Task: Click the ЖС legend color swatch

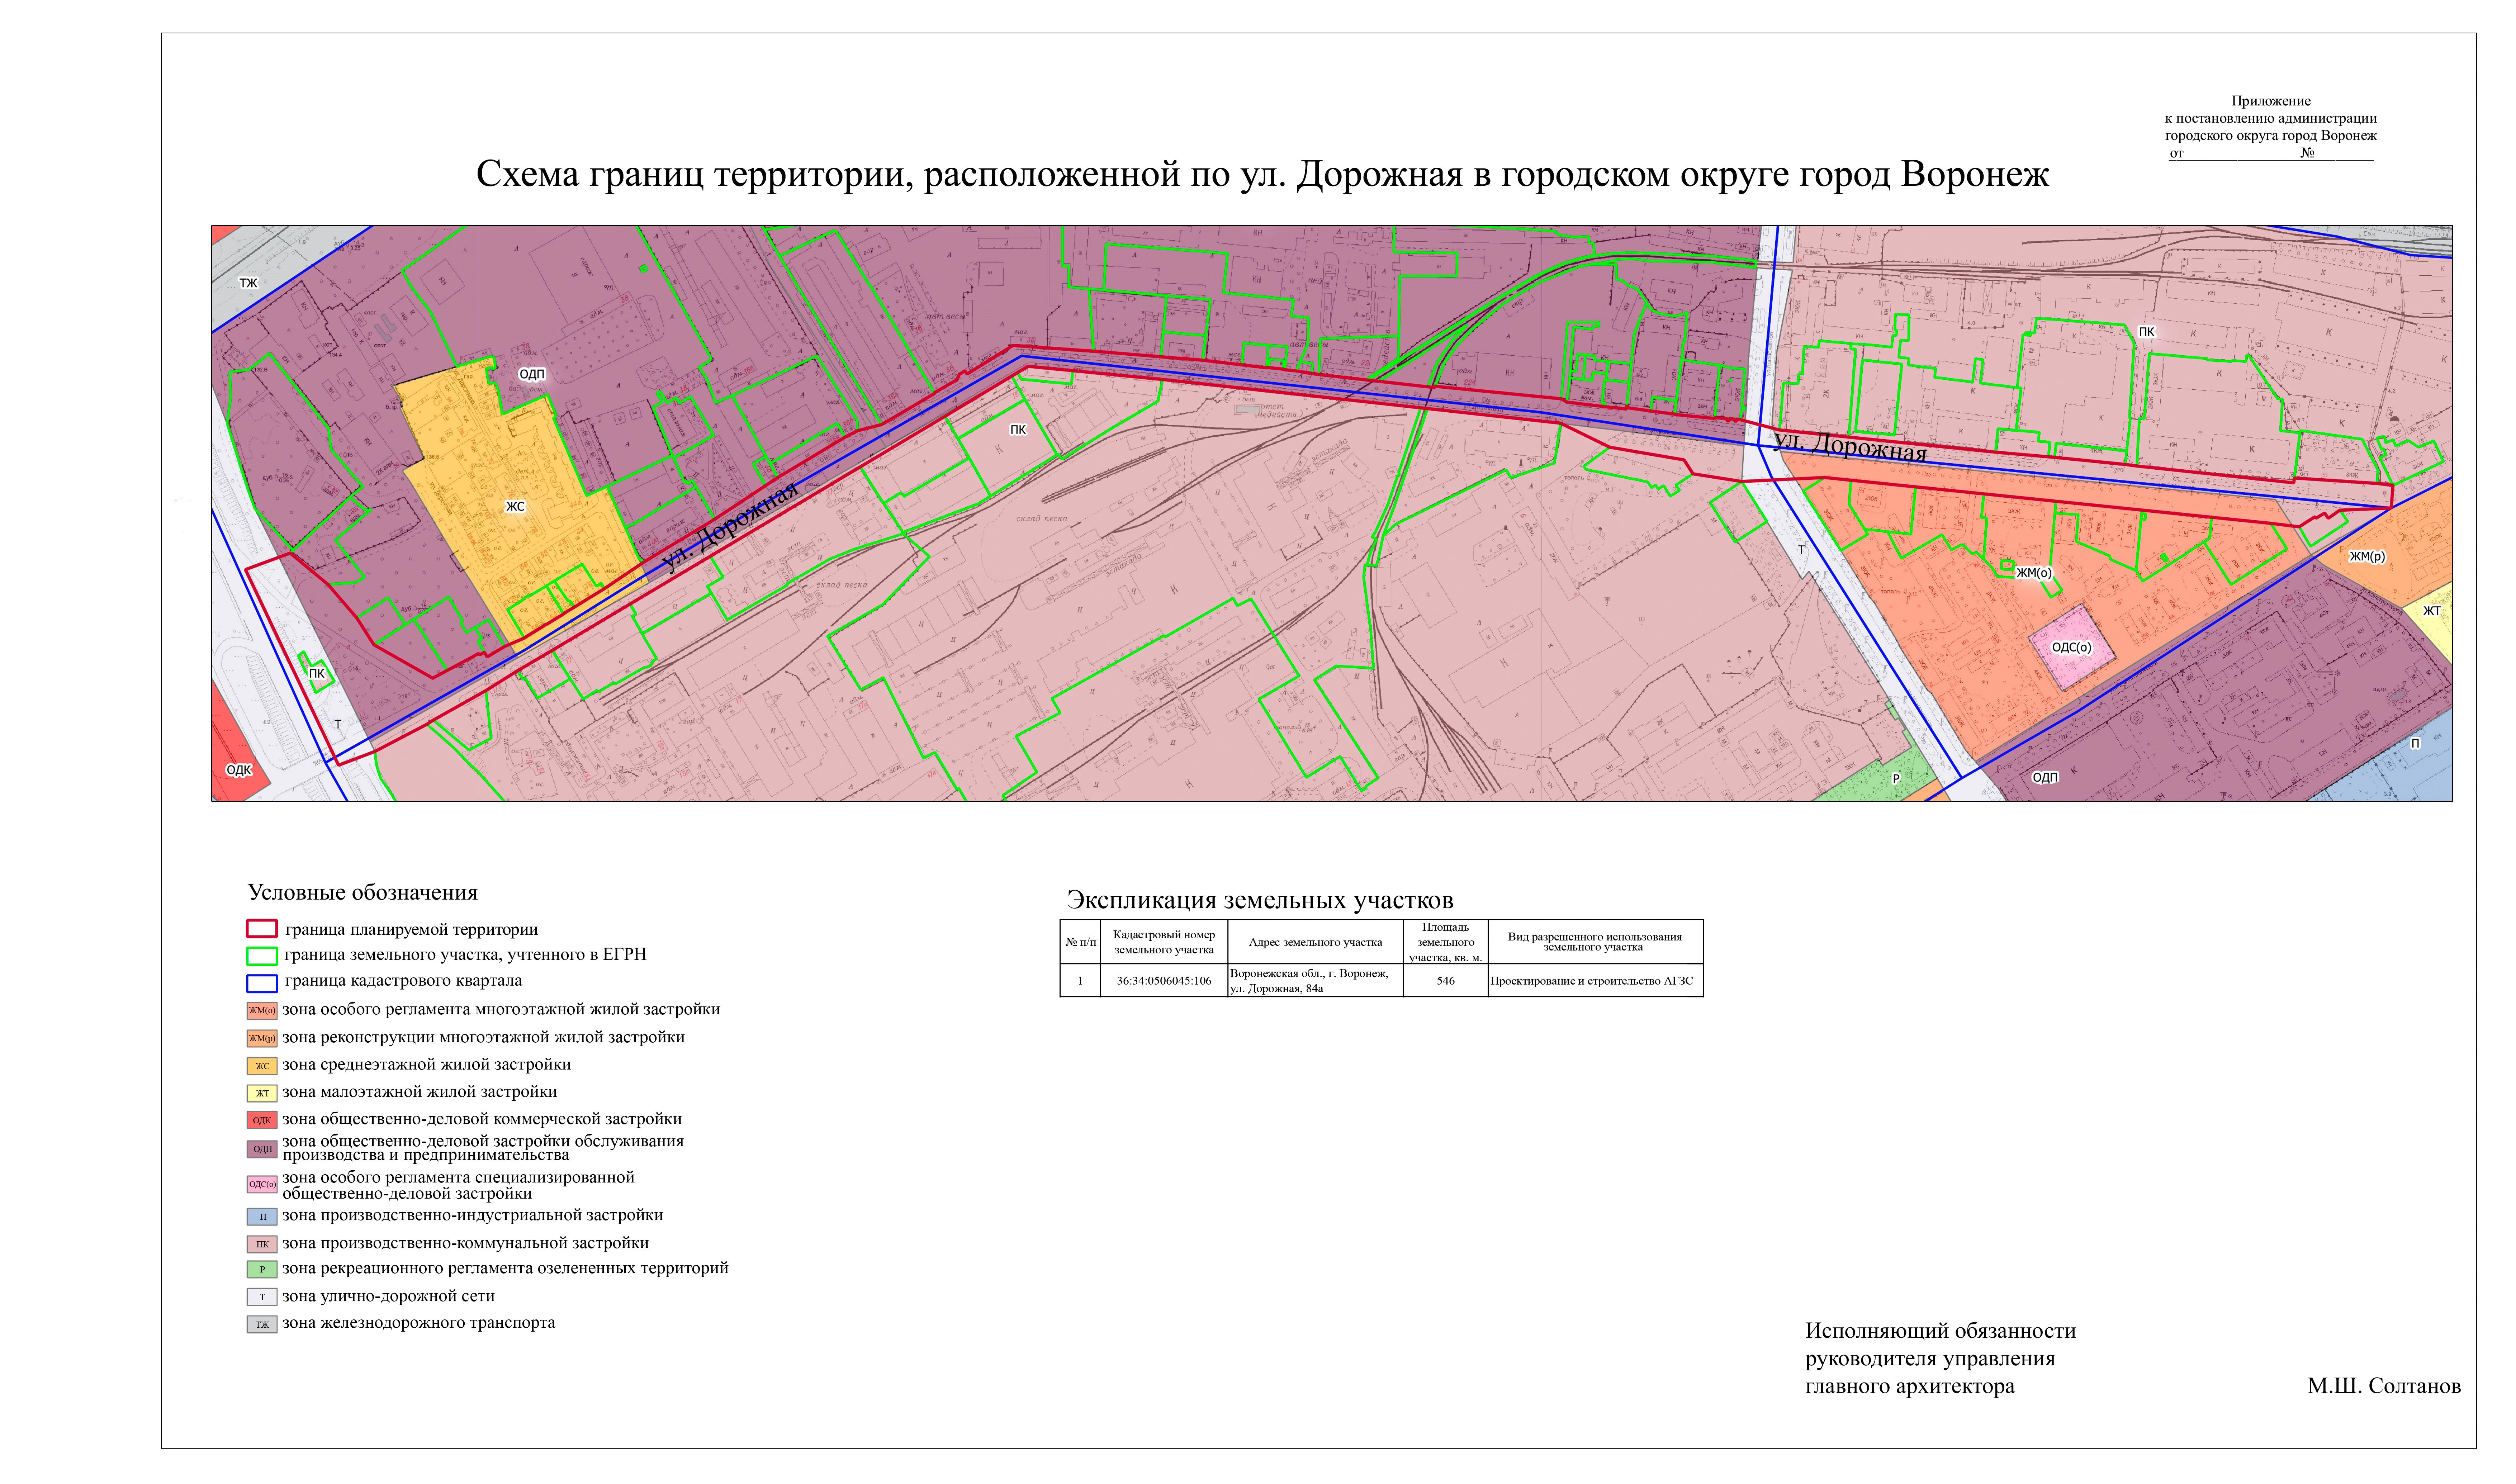Action: point(262,1066)
